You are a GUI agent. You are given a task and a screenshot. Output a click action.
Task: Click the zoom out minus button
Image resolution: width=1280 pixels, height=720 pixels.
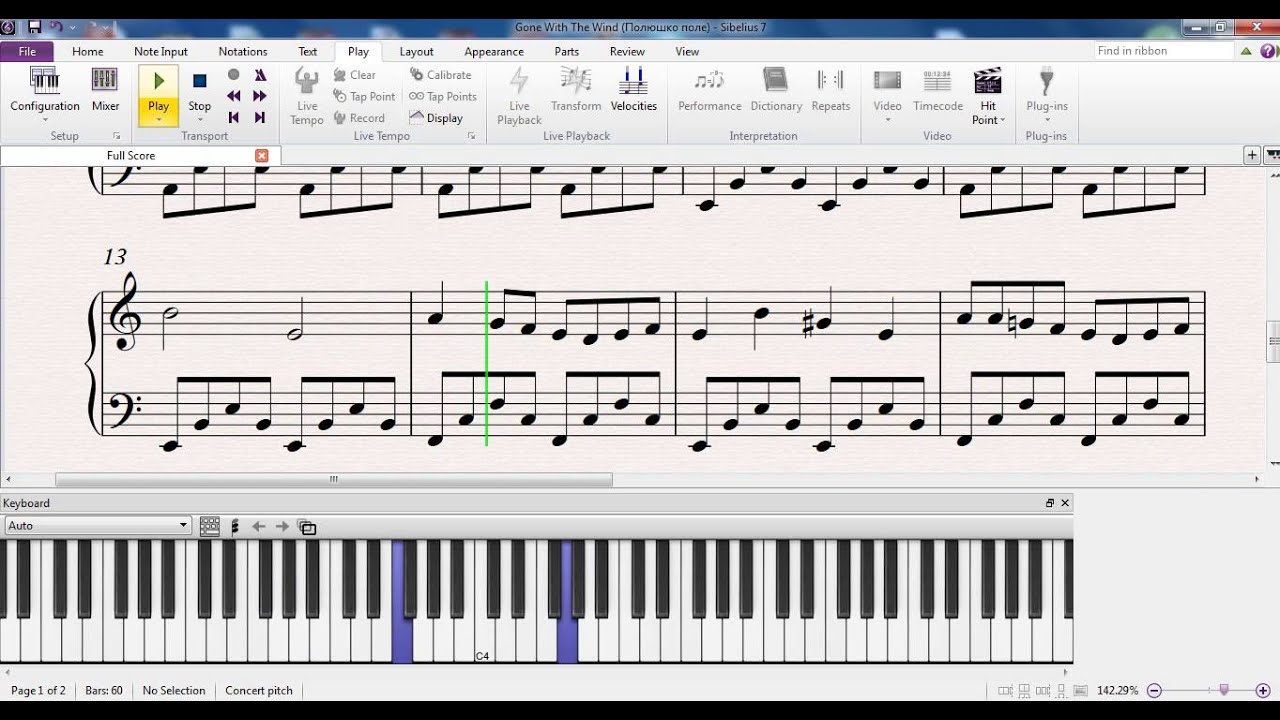(1154, 690)
